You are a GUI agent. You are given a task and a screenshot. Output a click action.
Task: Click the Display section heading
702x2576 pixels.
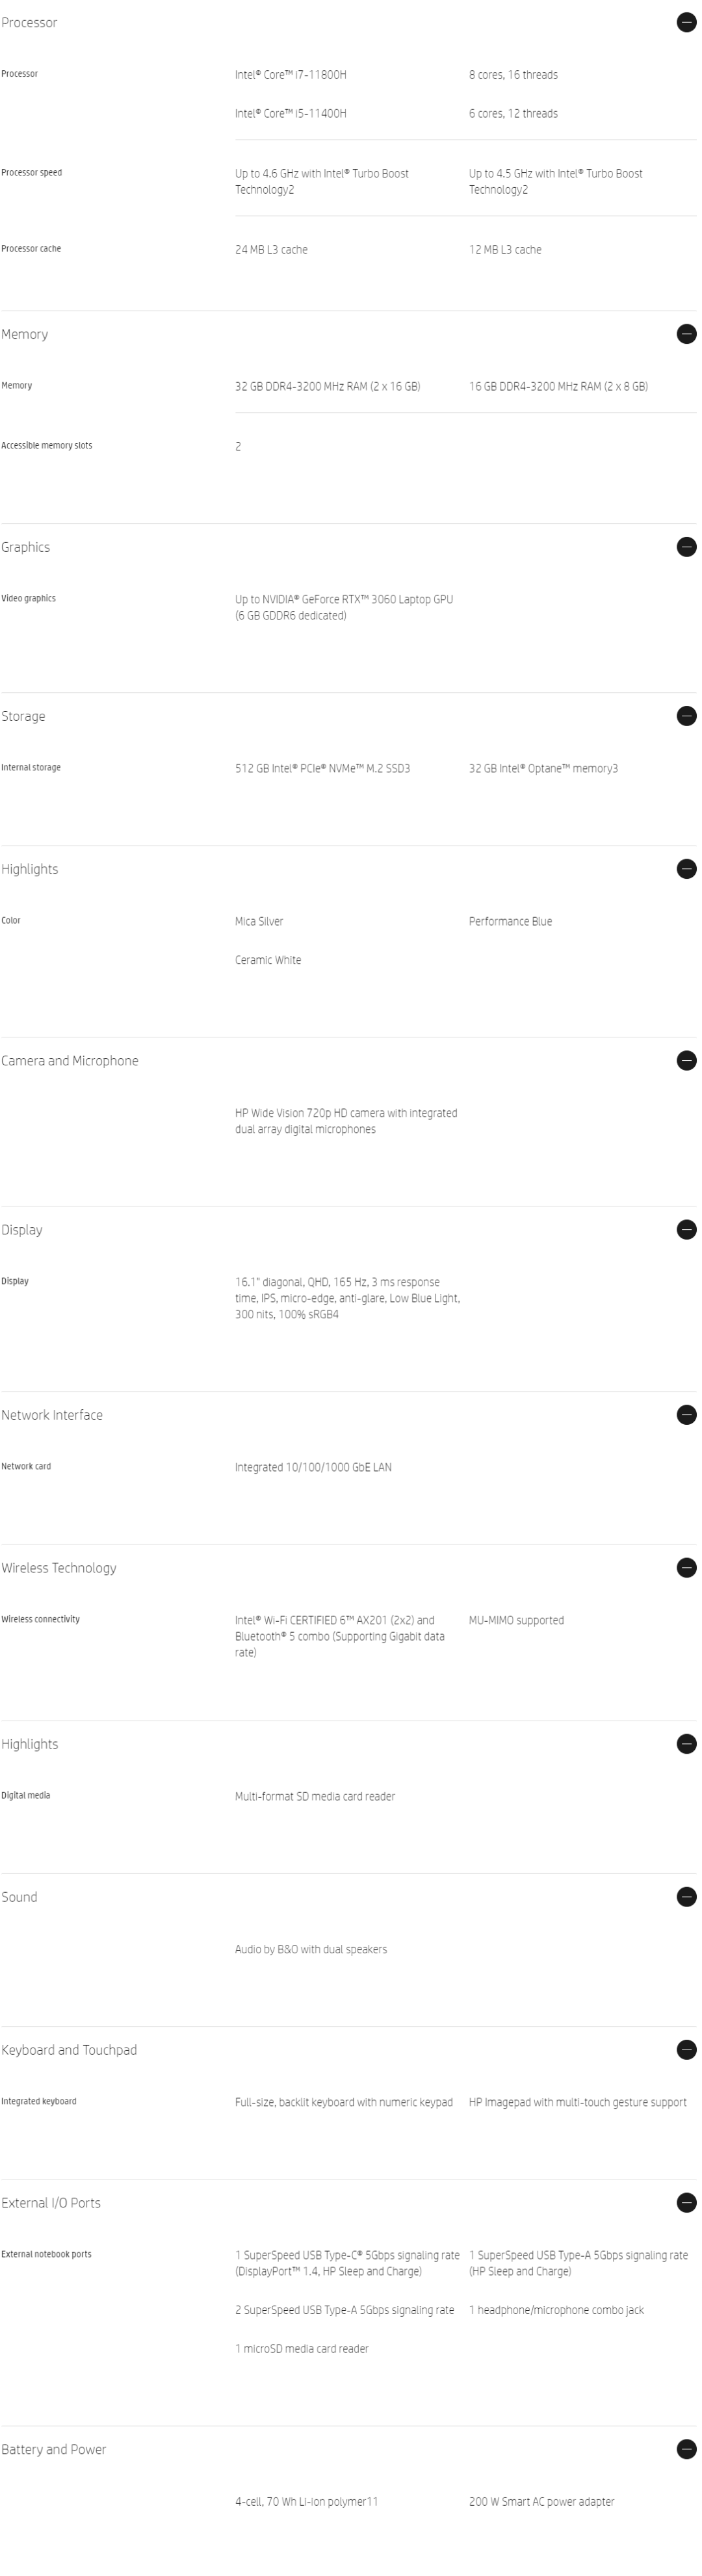[22, 1230]
